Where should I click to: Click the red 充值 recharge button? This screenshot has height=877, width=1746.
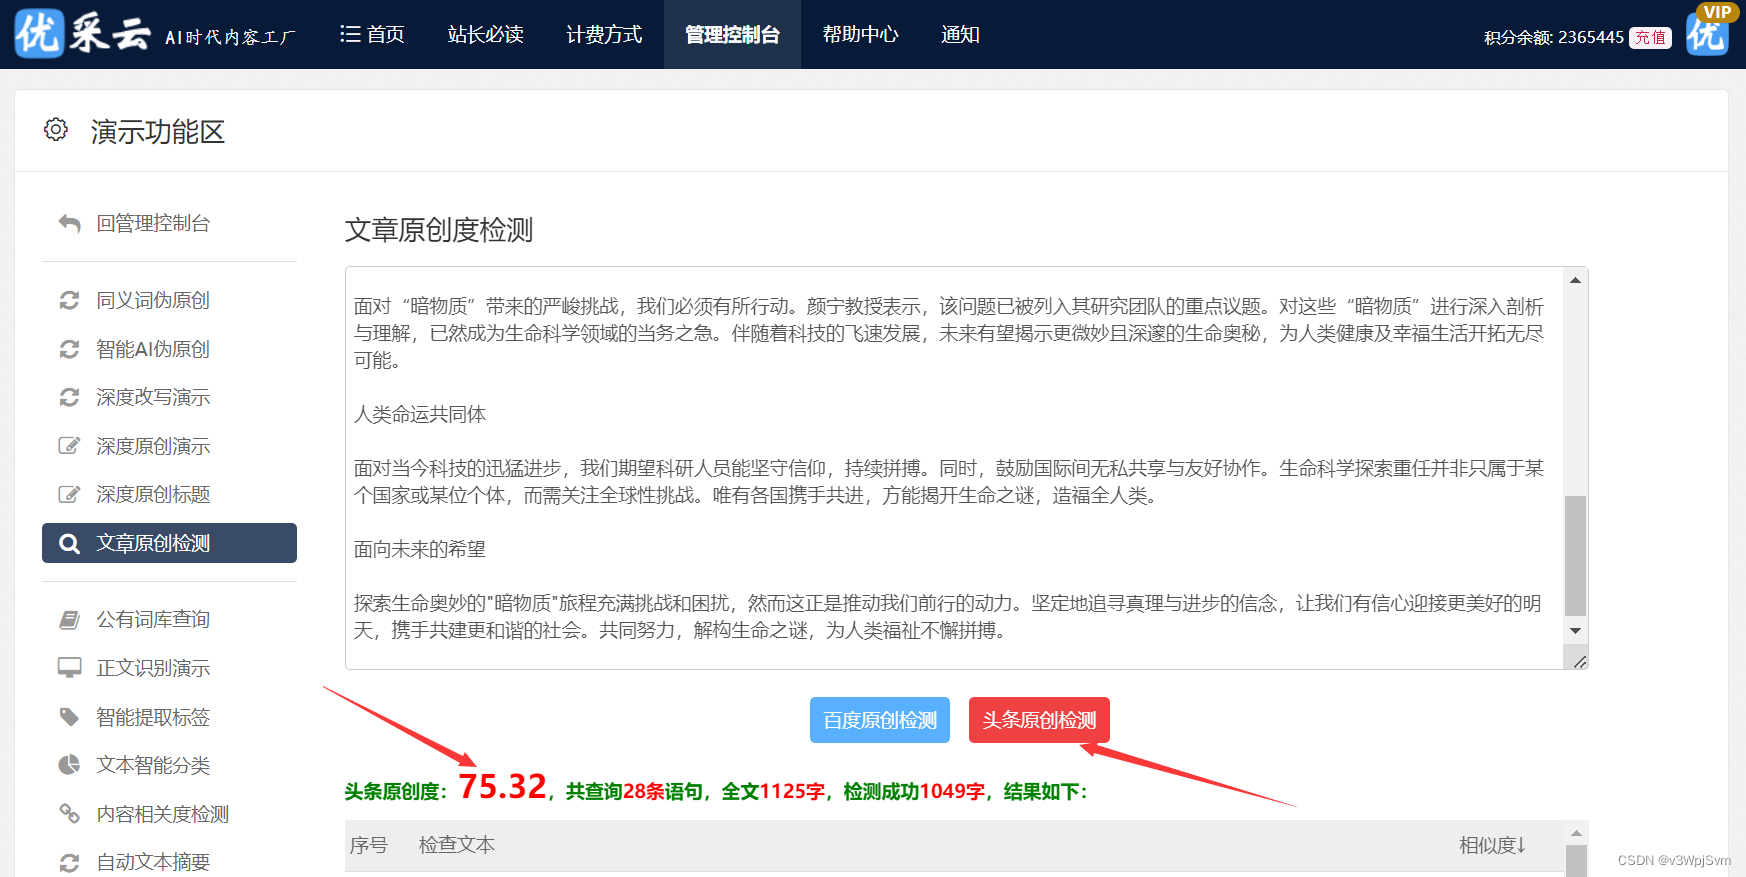1650,38
